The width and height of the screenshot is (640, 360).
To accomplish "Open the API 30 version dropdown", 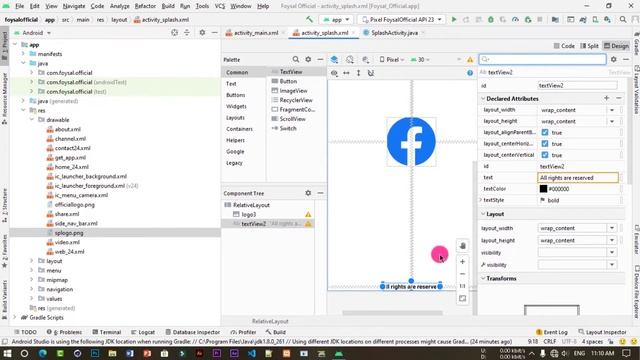I will 420,60.
